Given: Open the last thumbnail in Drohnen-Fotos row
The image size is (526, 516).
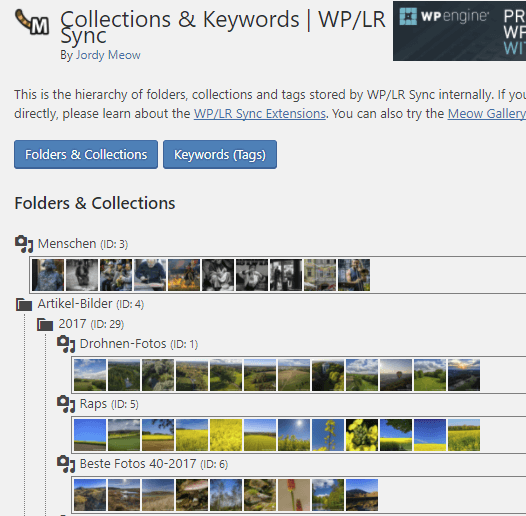Looking at the screenshot, I should [x=464, y=375].
